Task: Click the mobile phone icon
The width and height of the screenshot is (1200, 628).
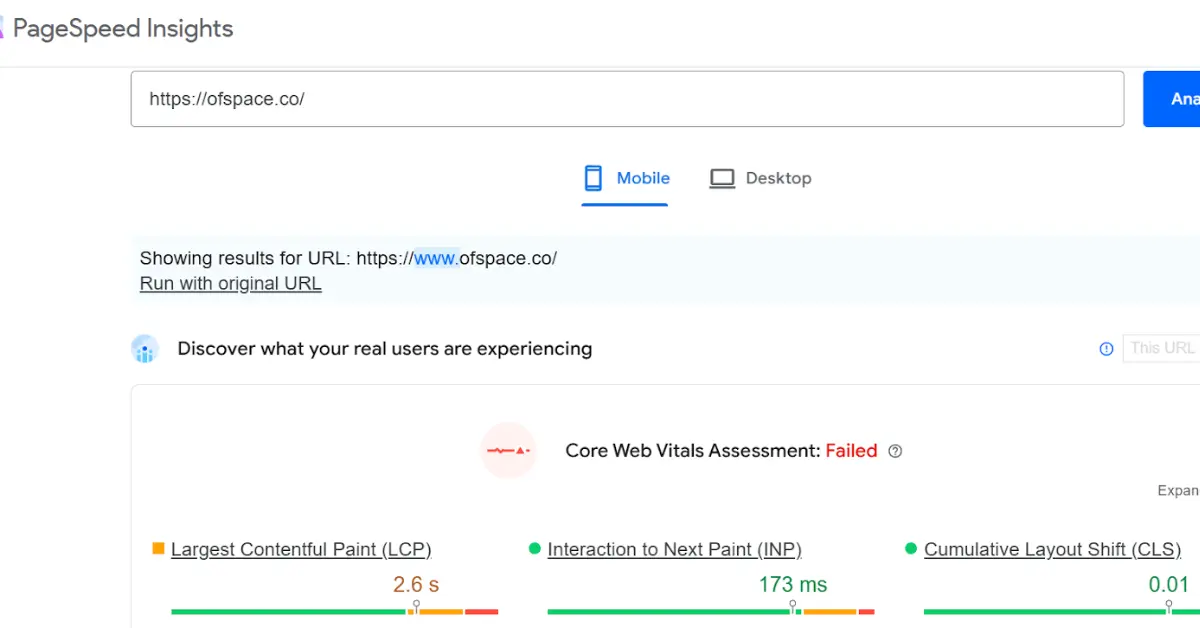Action: click(x=593, y=178)
